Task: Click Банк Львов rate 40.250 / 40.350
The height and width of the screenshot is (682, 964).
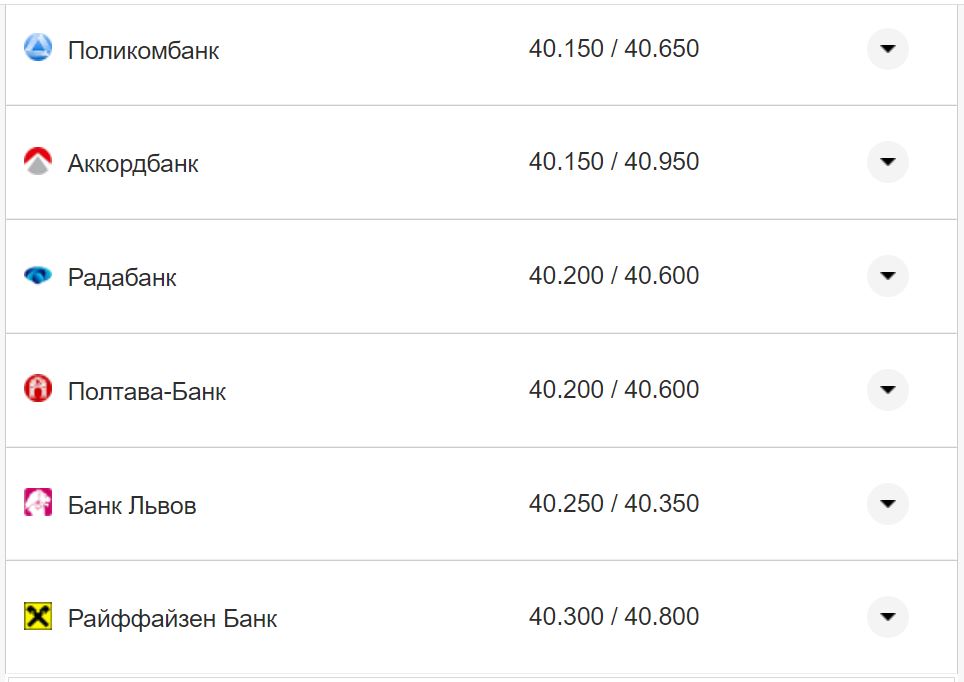Action: point(614,503)
